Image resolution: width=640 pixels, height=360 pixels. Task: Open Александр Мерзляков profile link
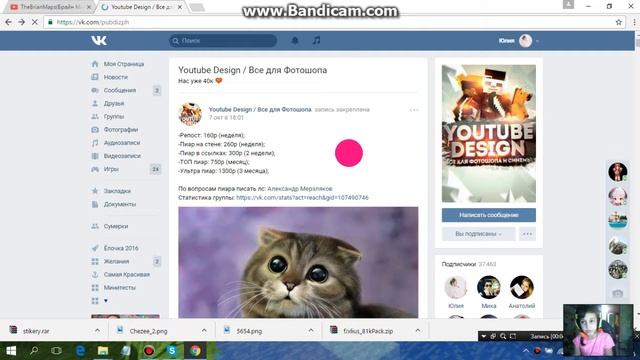300,189
